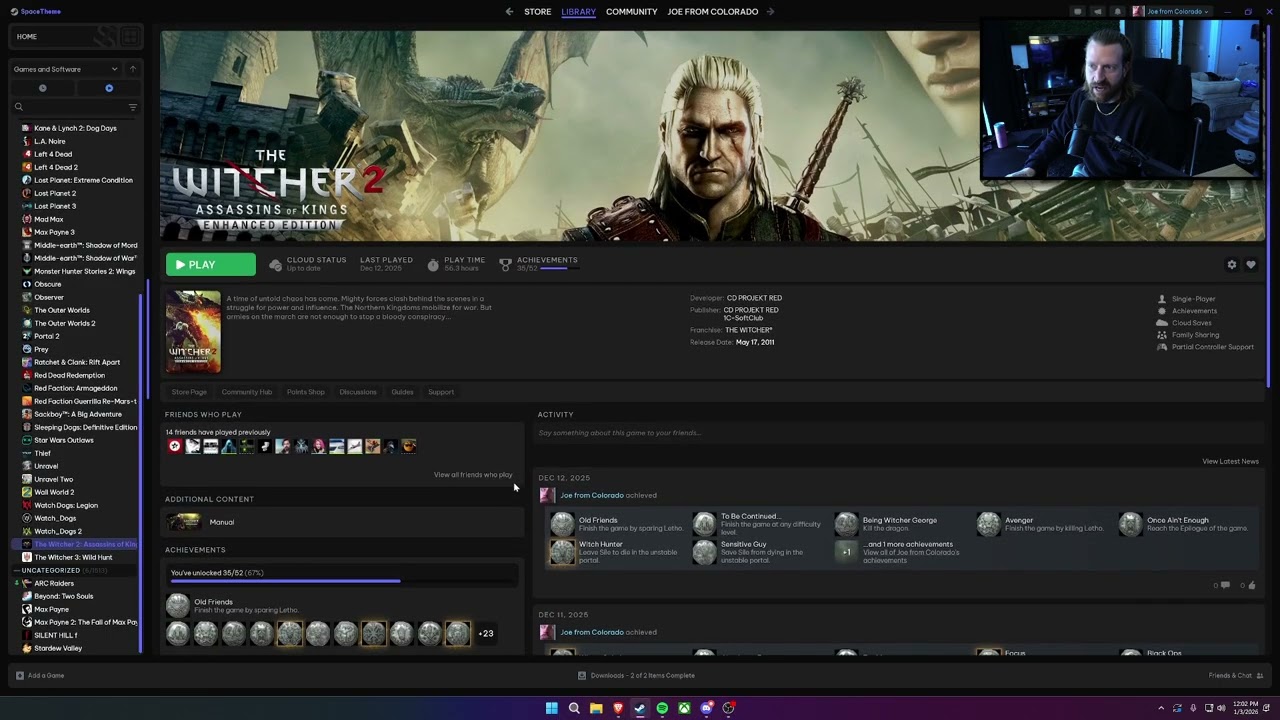Open the Community Hub link
1280x720 pixels.
(247, 392)
